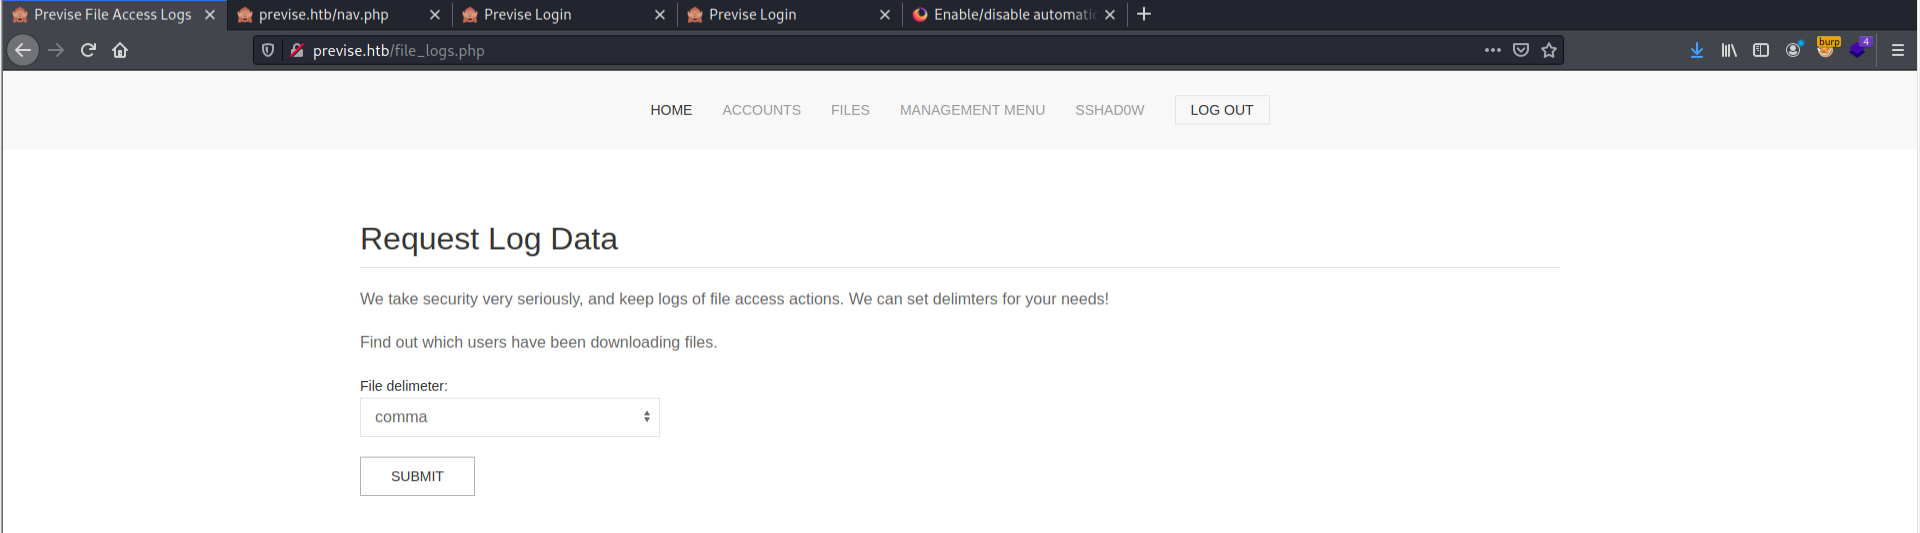Image resolution: width=1920 pixels, height=533 pixels.
Task: Expand the File delimeter comma dropdown
Action: tap(510, 417)
